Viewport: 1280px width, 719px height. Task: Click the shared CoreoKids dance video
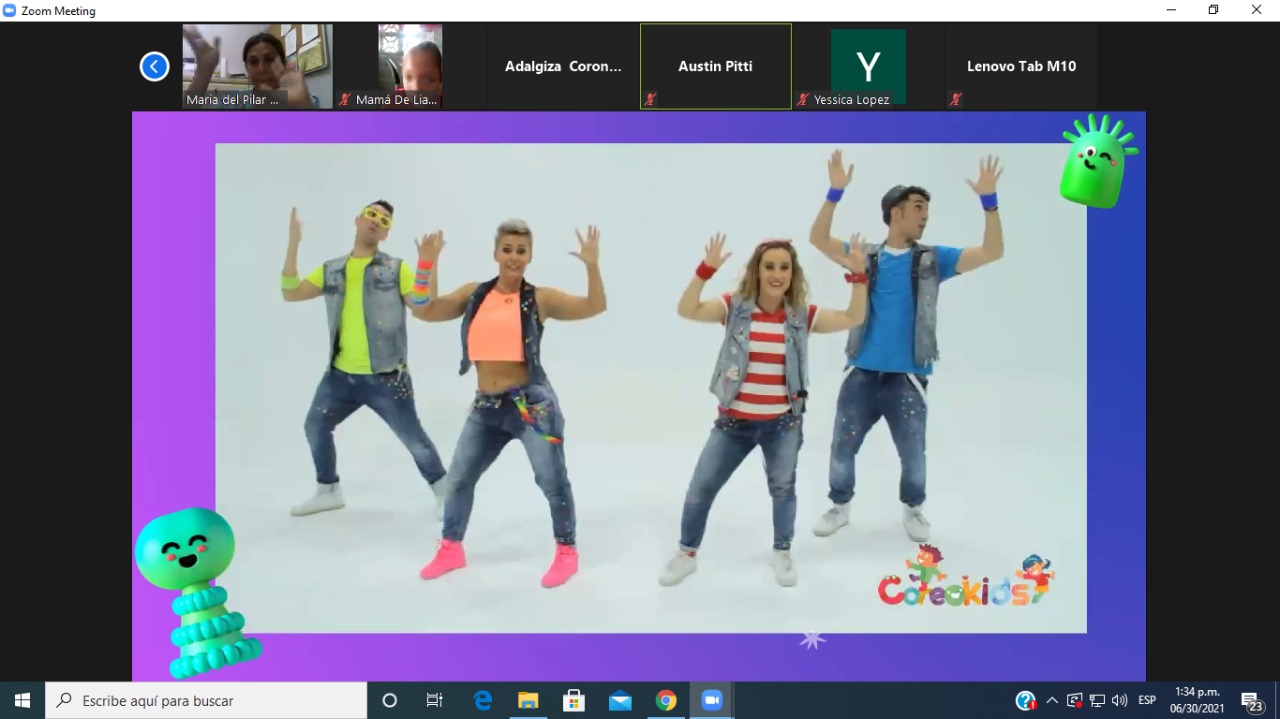[651, 388]
